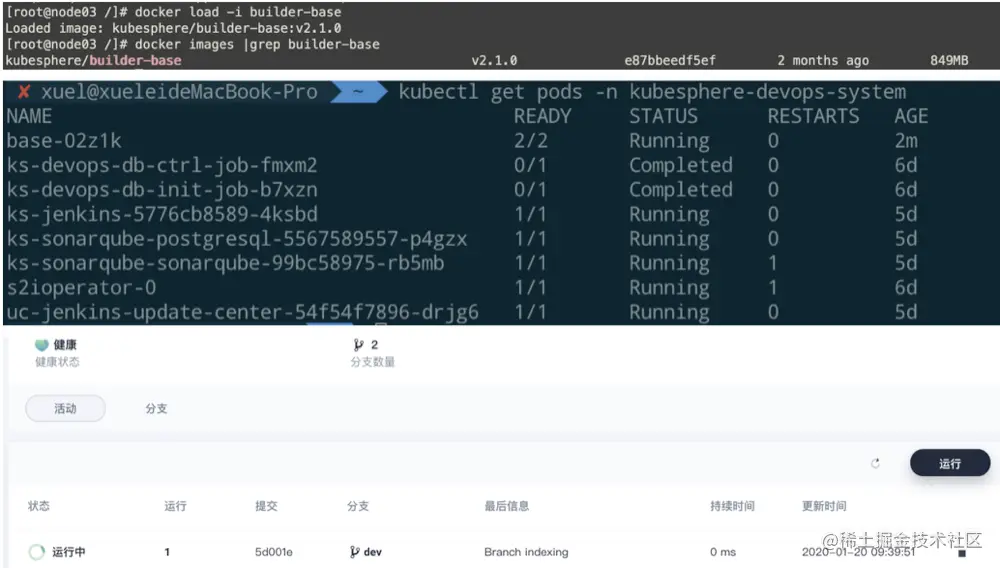Screen dimensions: 1000x568
Task: Click pod uc-jenkins-update-center-54f54f7896-drjg6
Action: click(242, 312)
